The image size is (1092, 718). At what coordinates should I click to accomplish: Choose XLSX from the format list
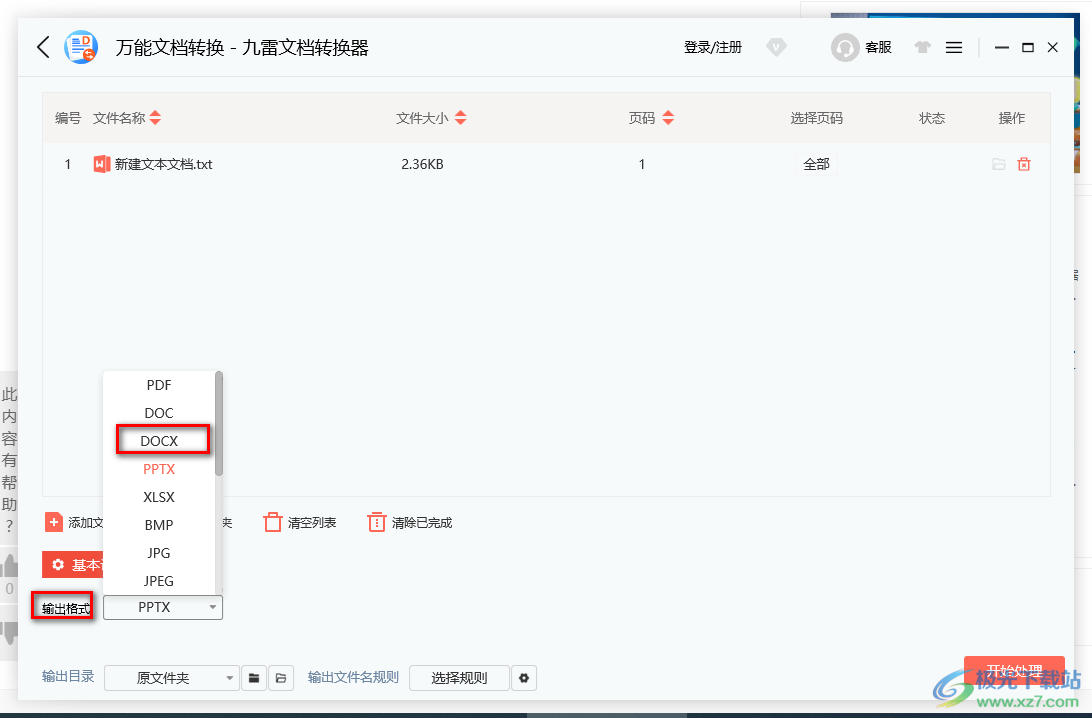point(159,496)
